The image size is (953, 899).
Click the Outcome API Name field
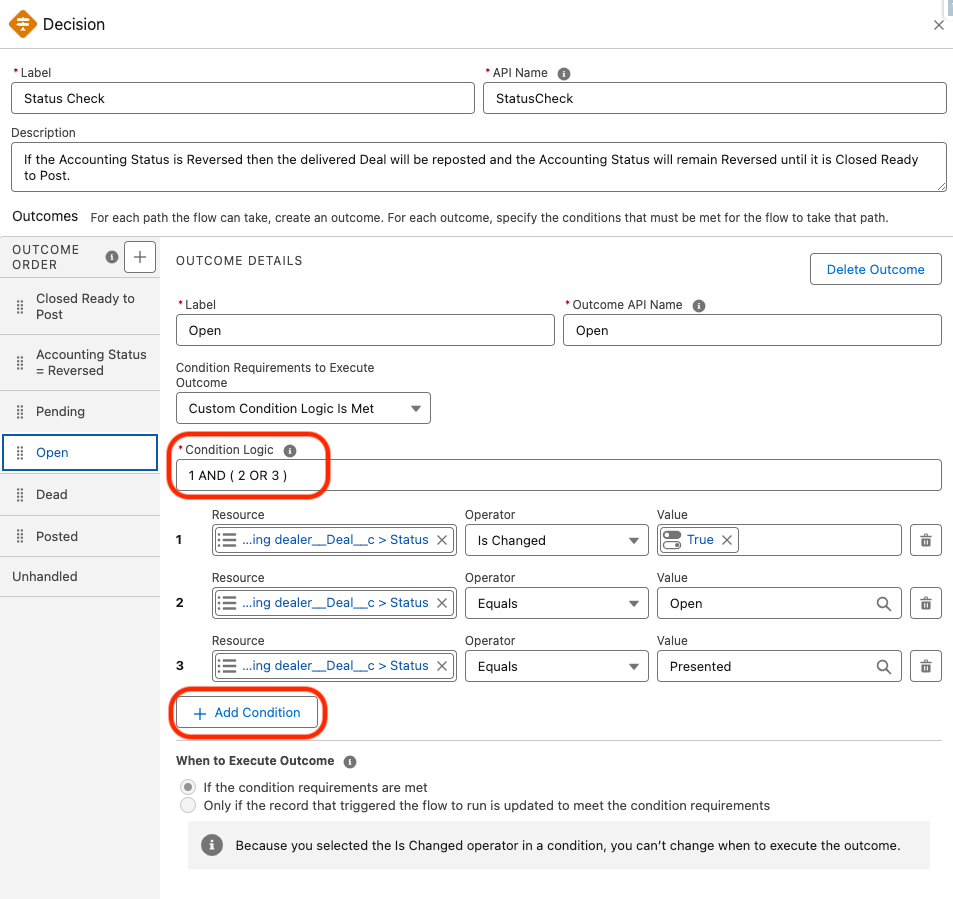point(752,331)
